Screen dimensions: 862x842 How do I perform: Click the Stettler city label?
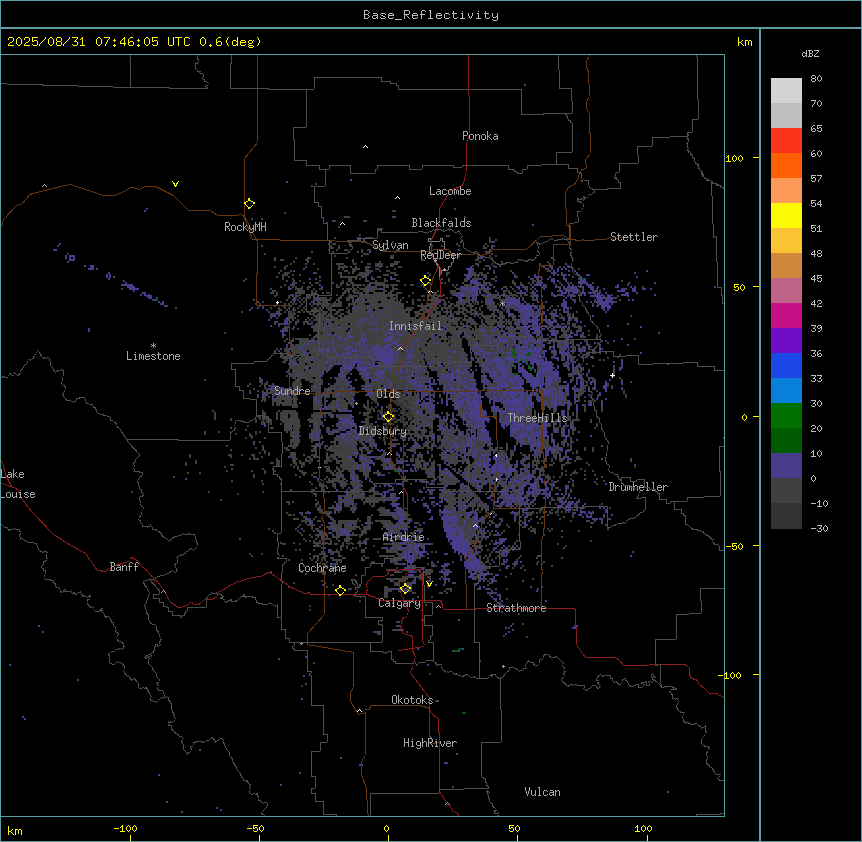pyautogui.click(x=634, y=237)
